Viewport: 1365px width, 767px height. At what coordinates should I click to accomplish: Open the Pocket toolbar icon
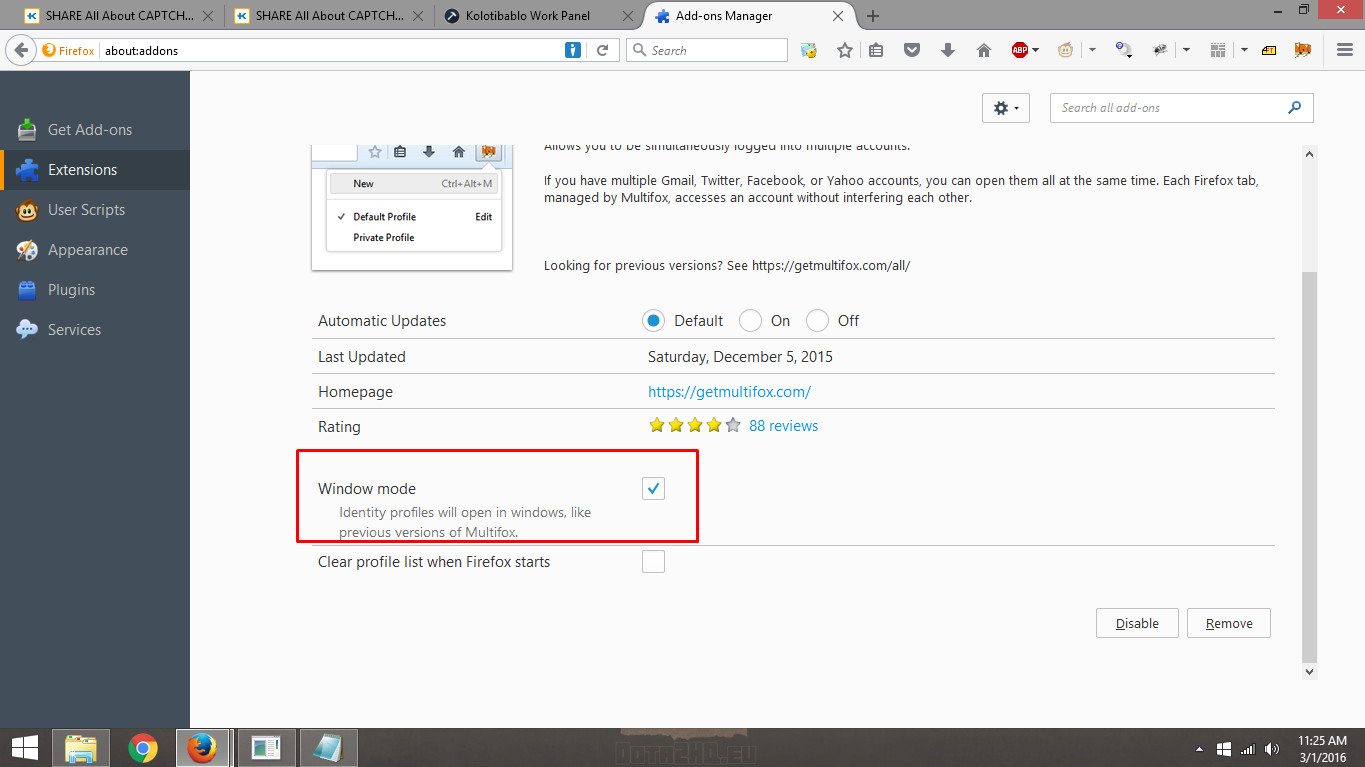pyautogui.click(x=911, y=50)
